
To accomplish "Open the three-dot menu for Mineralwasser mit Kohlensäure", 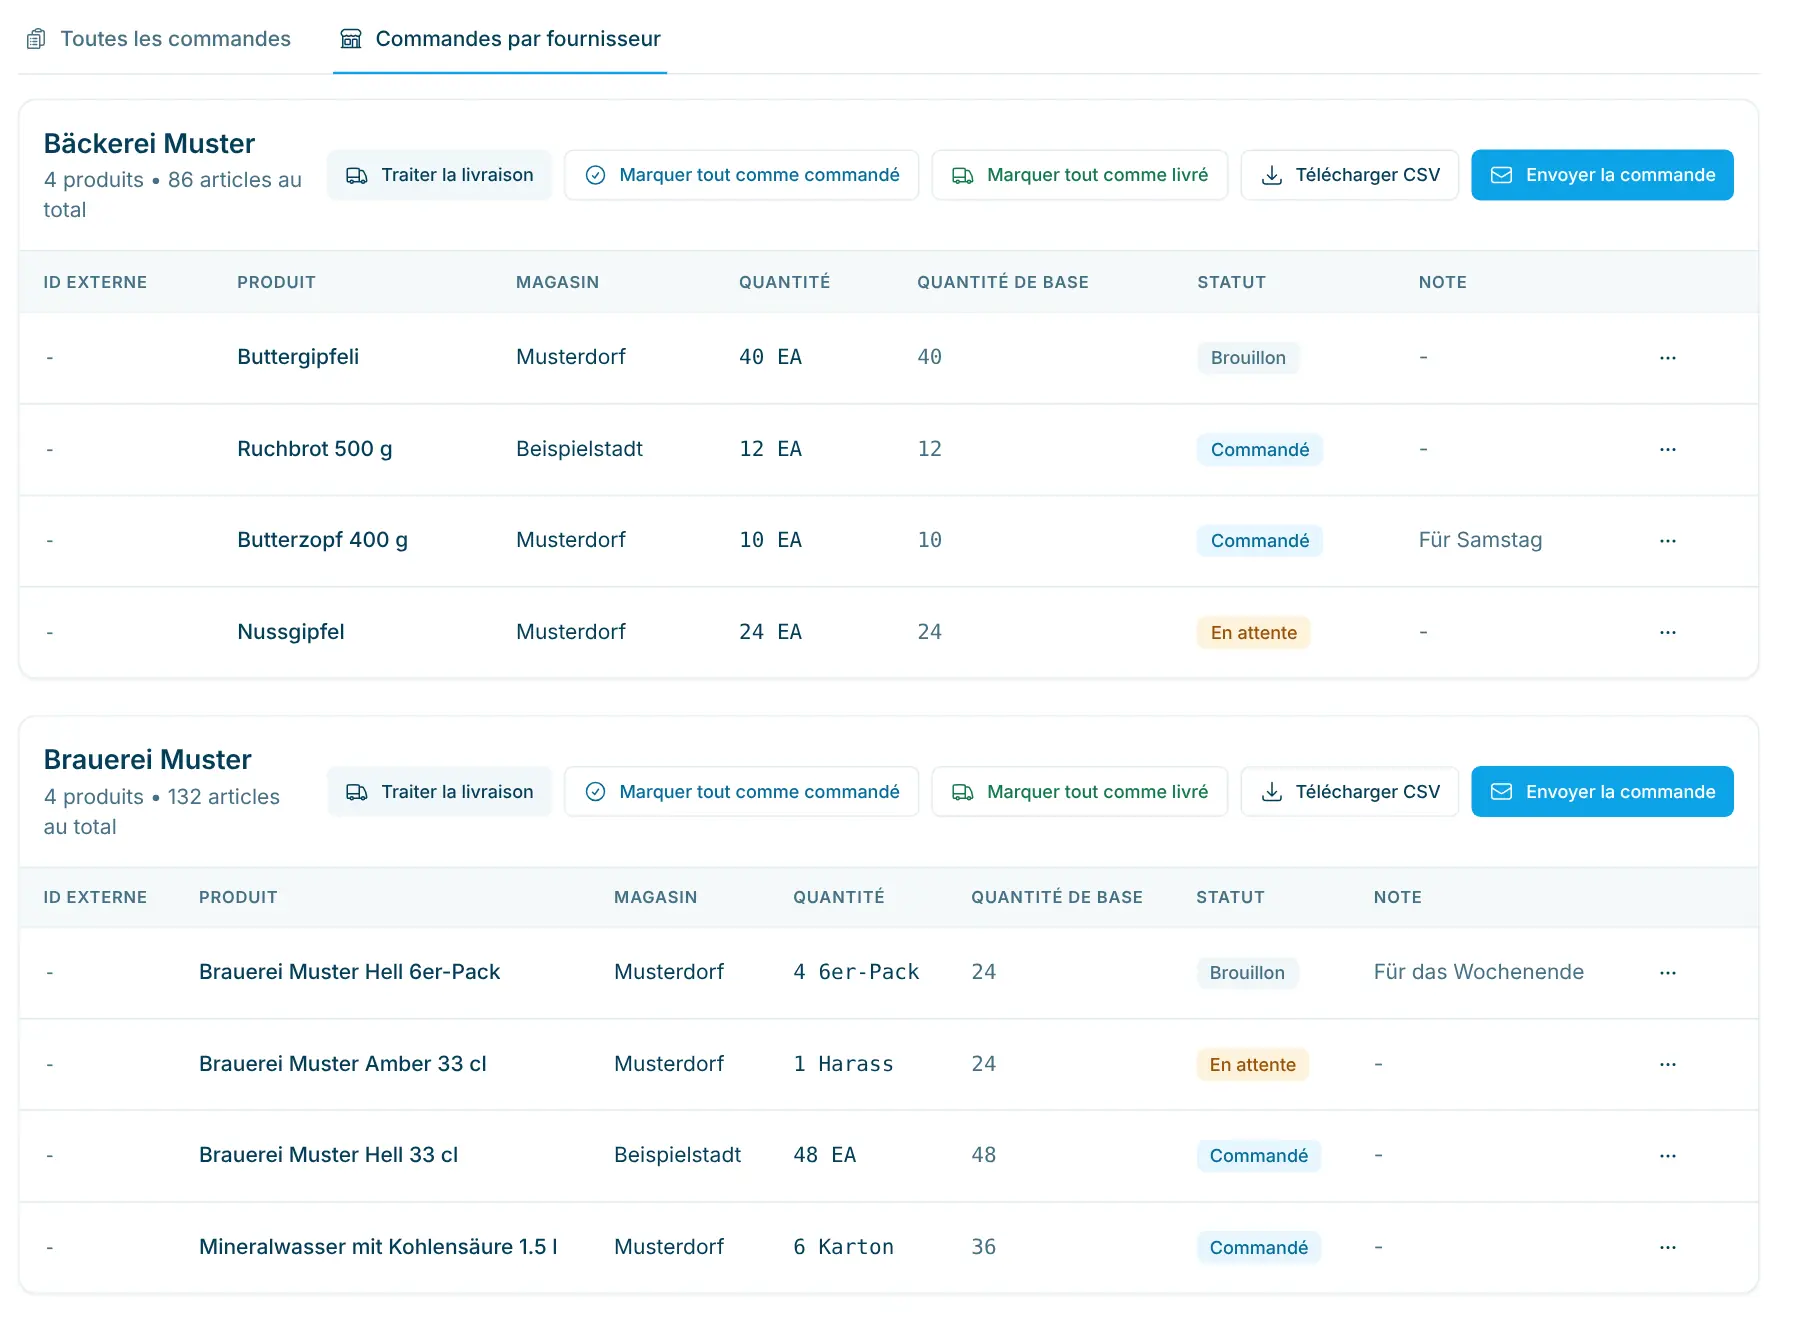I will tap(1667, 1248).
